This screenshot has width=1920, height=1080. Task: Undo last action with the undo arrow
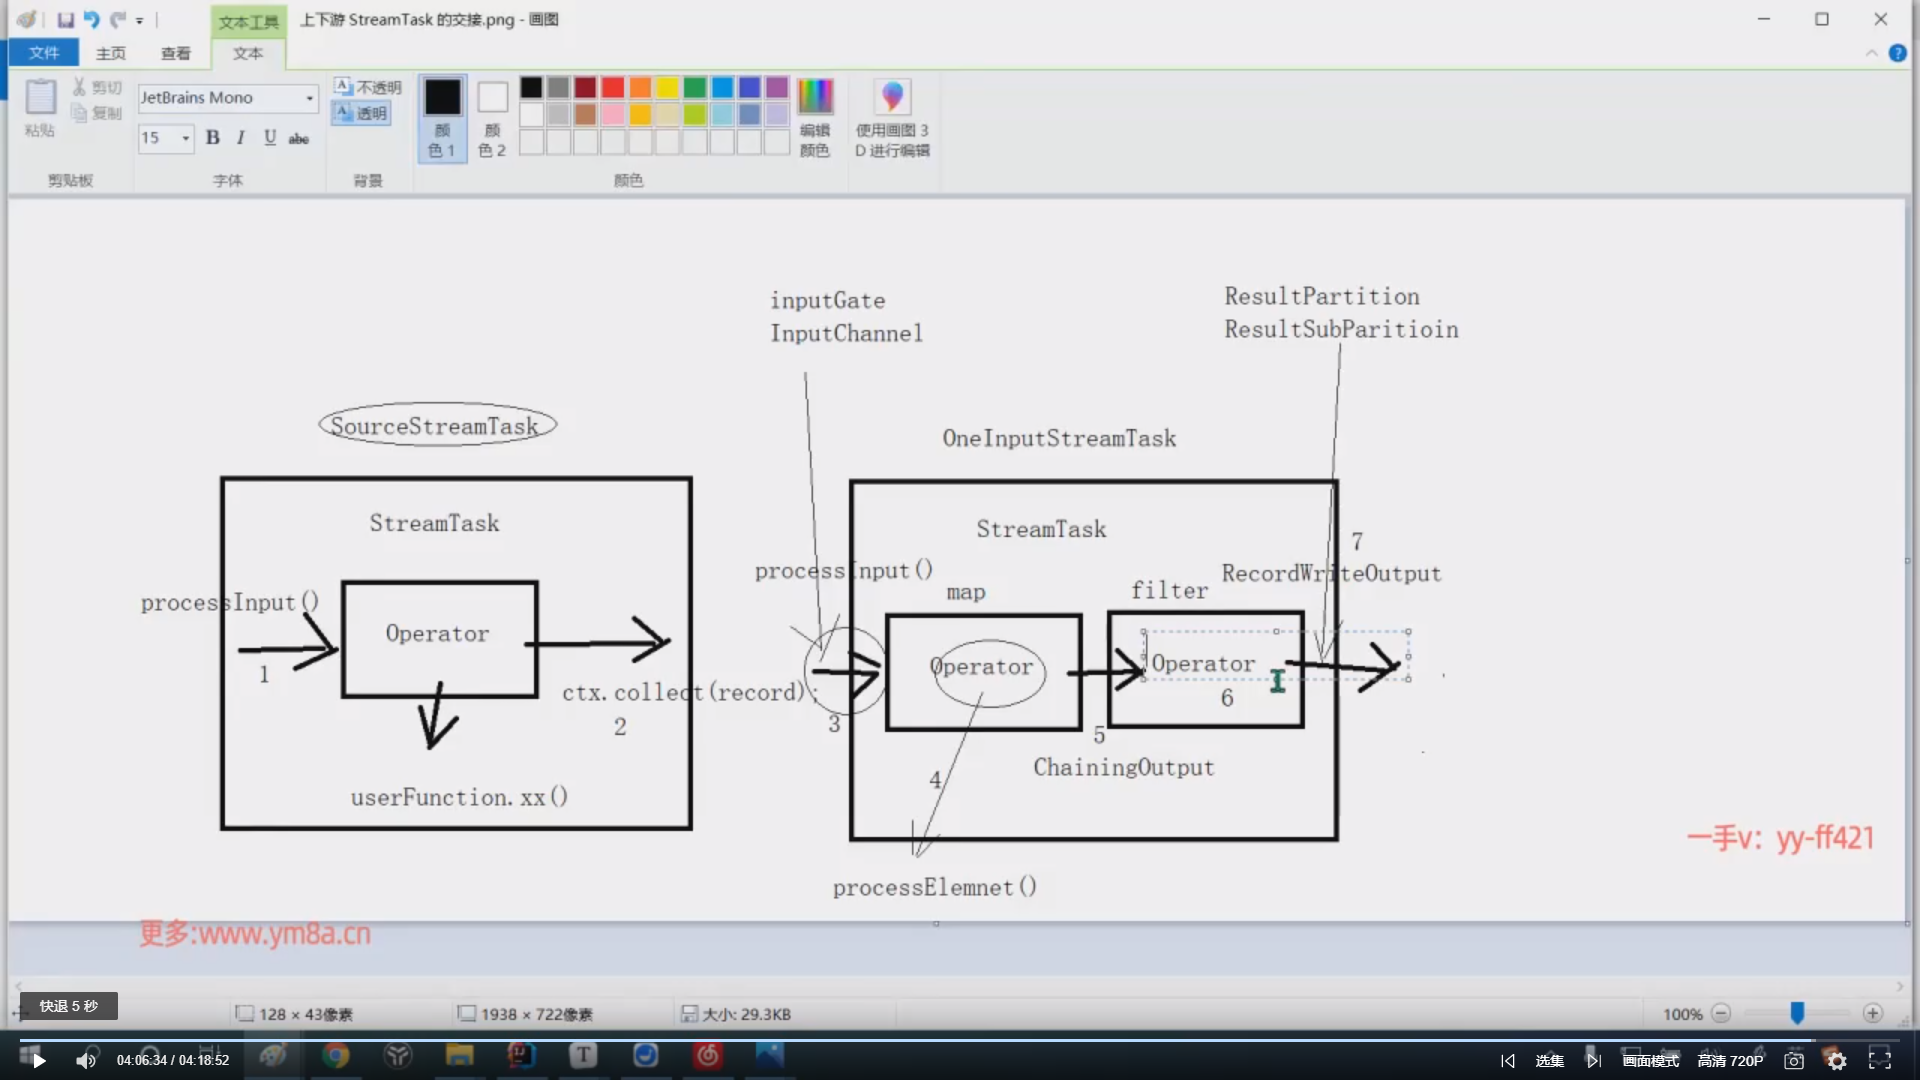(x=91, y=19)
